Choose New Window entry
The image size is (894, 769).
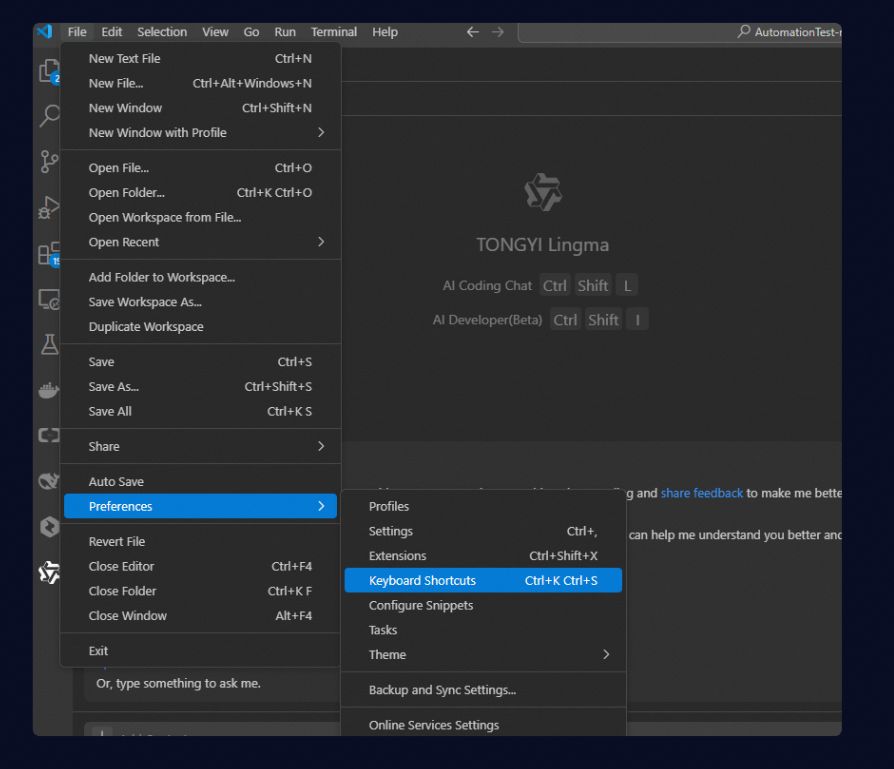click(x=200, y=108)
